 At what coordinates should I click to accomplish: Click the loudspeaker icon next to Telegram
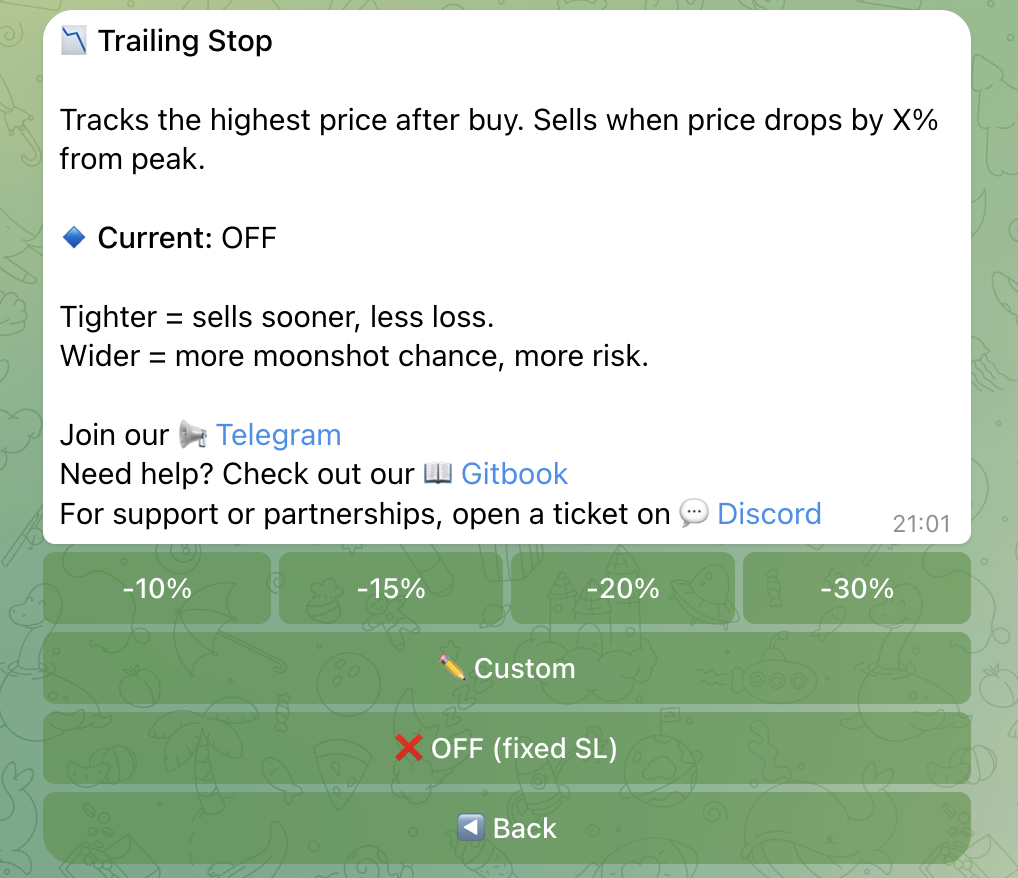(x=188, y=434)
